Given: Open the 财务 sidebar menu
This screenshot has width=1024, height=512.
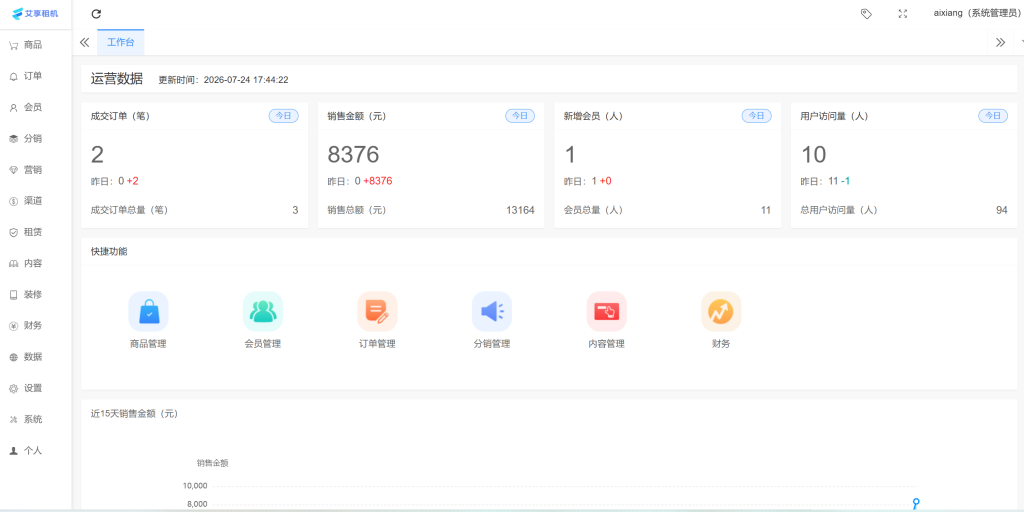Looking at the screenshot, I should click(35, 325).
